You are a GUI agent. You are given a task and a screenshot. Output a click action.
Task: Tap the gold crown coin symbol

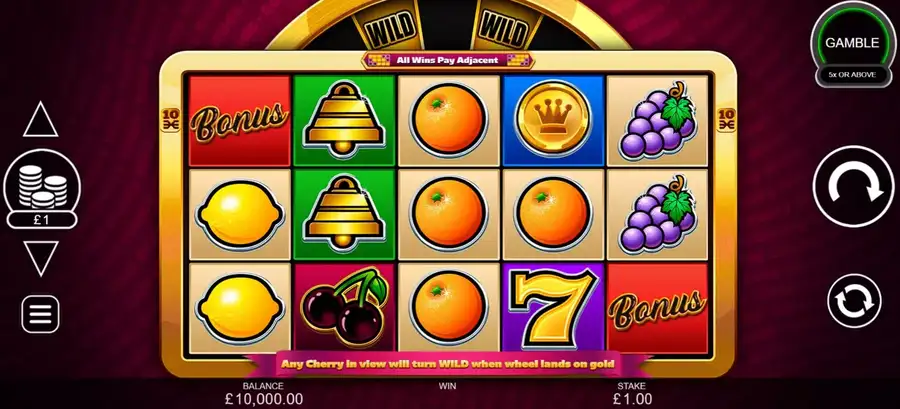pos(553,120)
